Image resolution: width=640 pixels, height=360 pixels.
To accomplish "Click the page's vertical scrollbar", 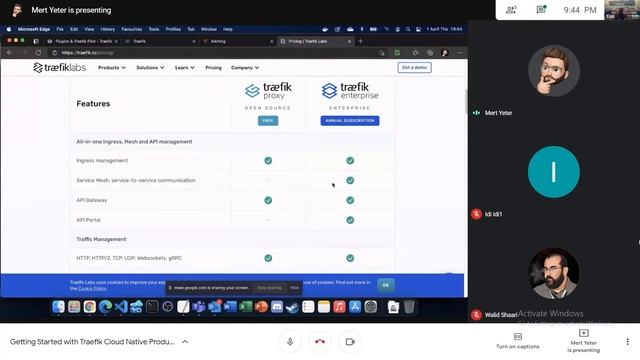I will click(466, 101).
